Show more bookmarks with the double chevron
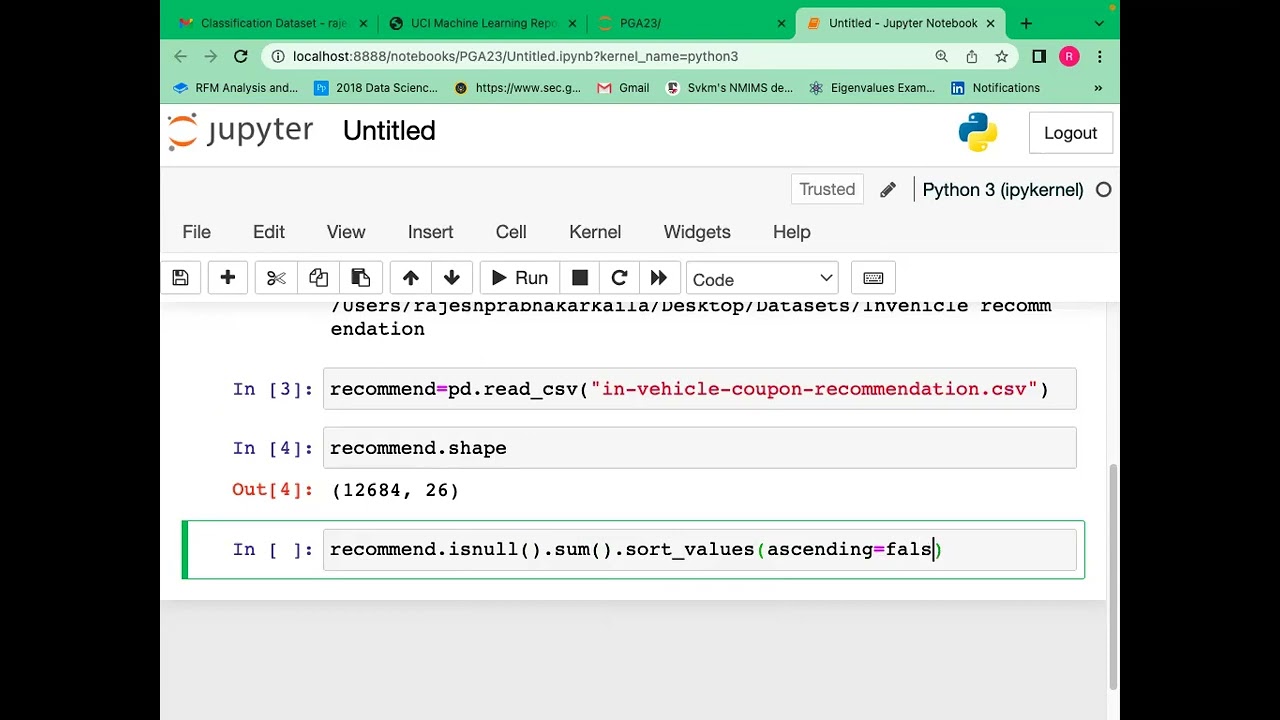Image resolution: width=1280 pixels, height=720 pixels. (x=1098, y=88)
